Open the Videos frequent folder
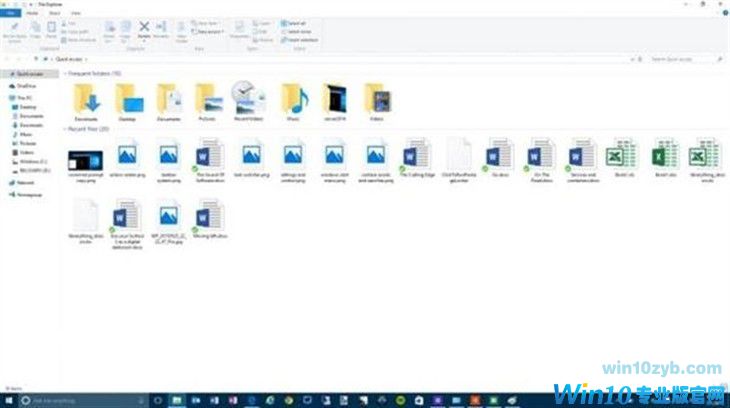This screenshot has height=408, width=730. [x=378, y=98]
